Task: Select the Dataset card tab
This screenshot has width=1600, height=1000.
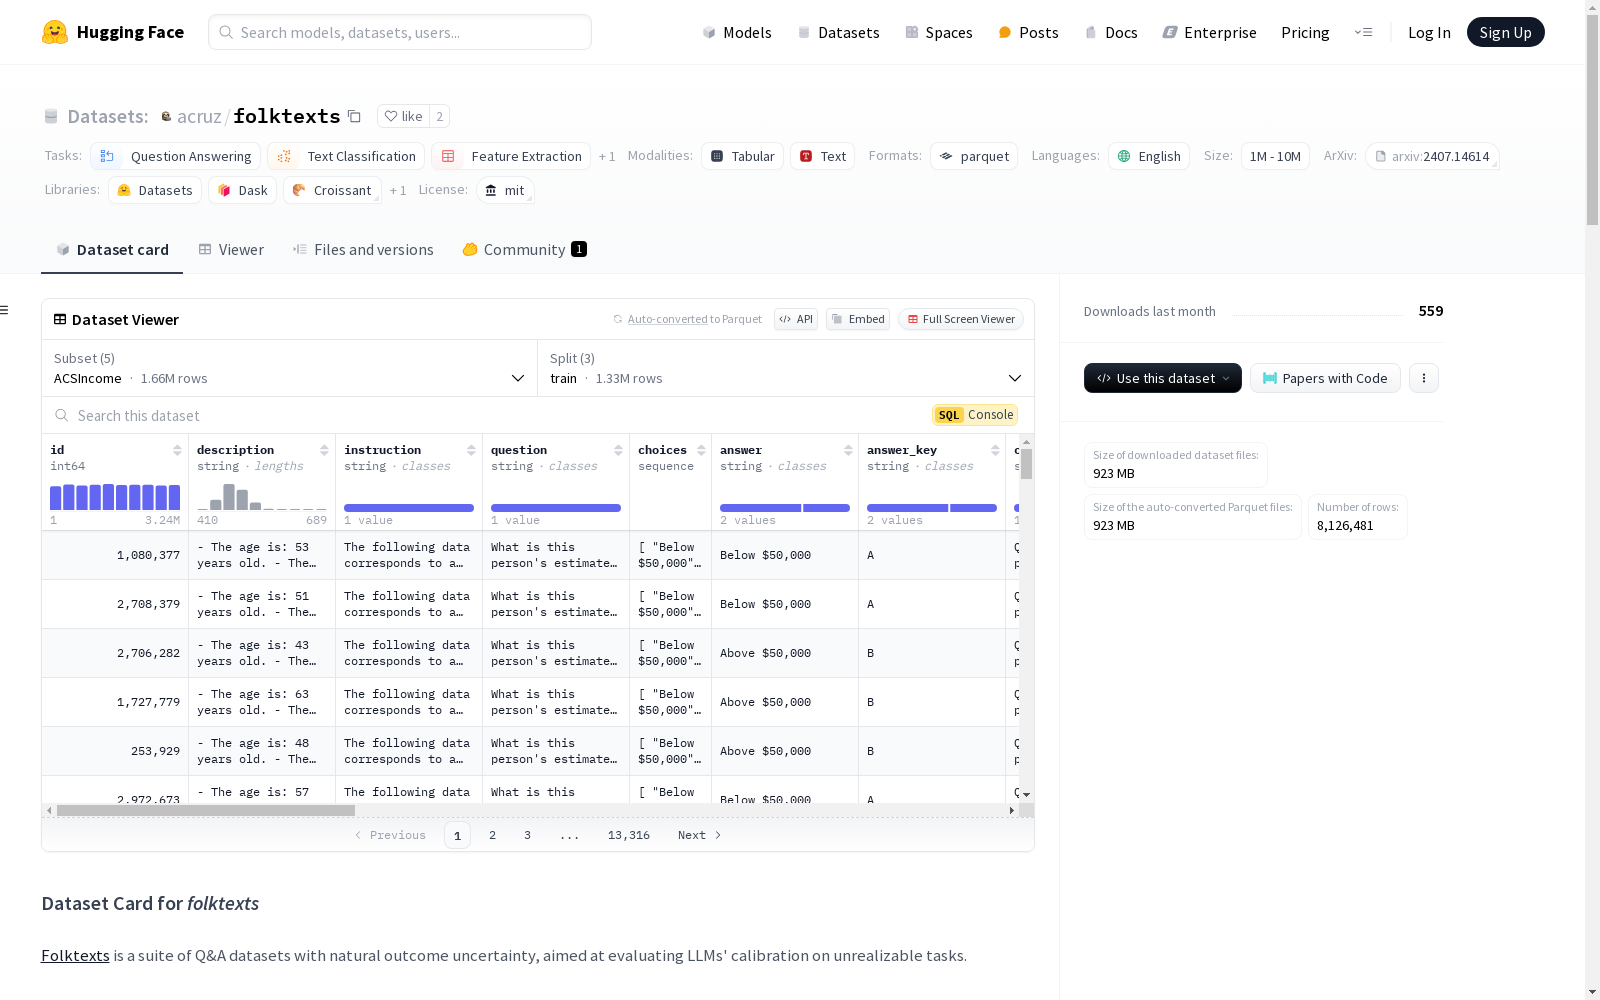Action: click(x=112, y=250)
